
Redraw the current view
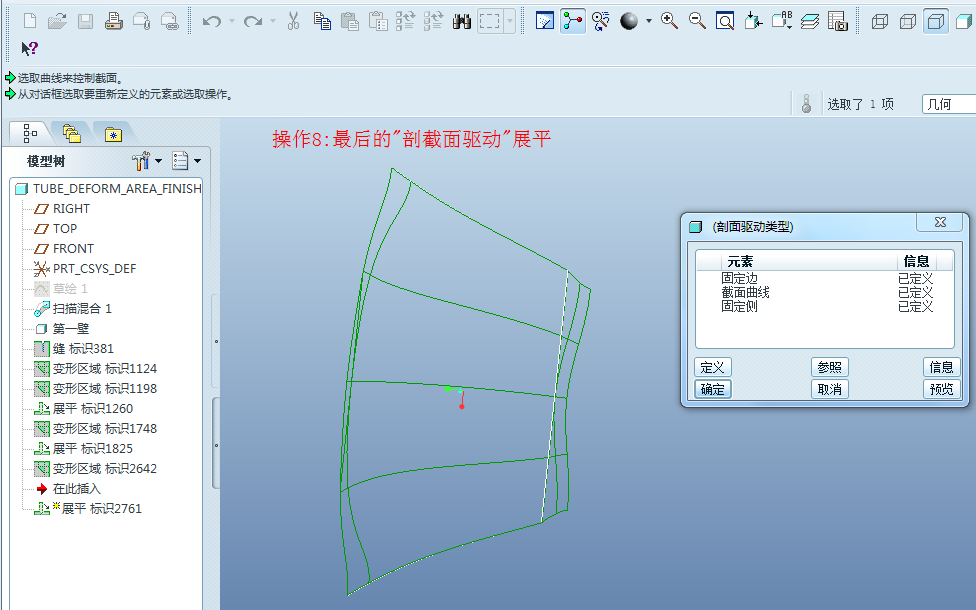pyautogui.click(x=545, y=21)
